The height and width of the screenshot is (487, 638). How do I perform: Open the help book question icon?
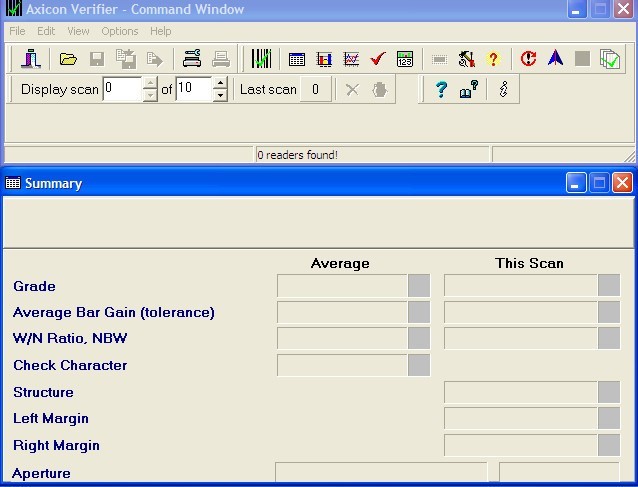[x=469, y=89]
